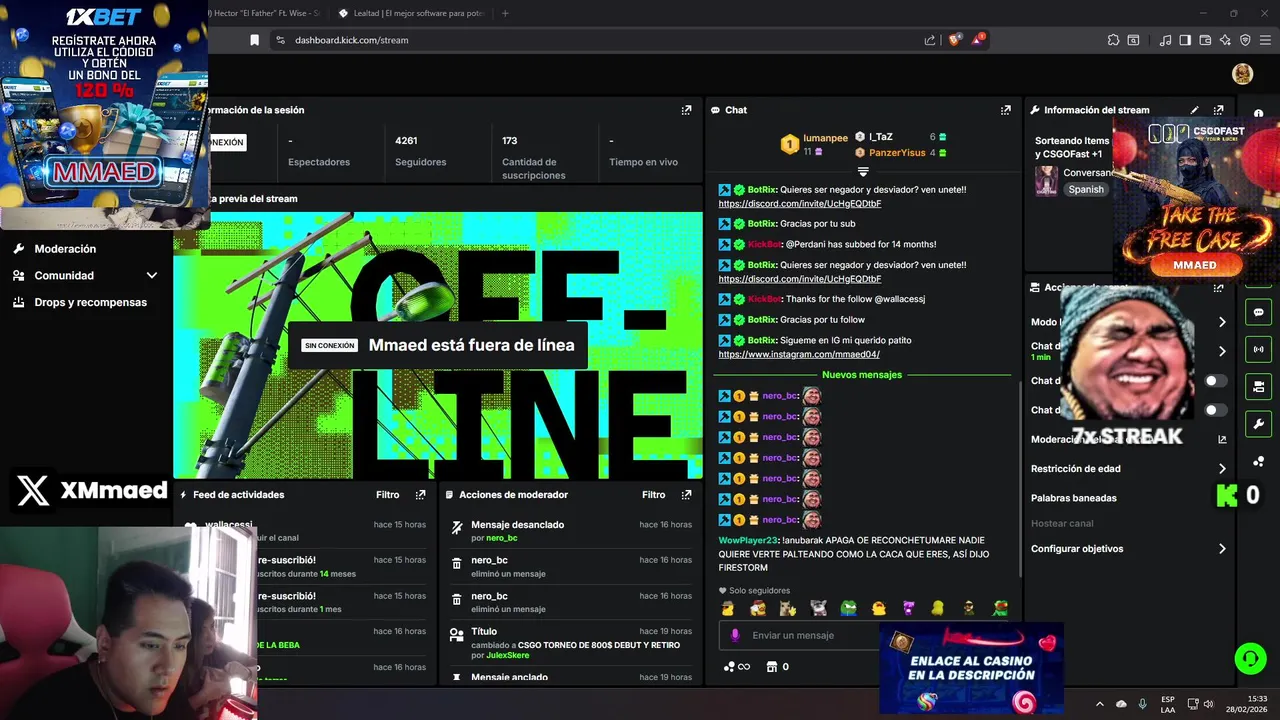Image resolution: width=1280 pixels, height=720 pixels.
Task: Click the nero_bc moderator link in Mensaje desanclado
Action: pyautogui.click(x=502, y=538)
